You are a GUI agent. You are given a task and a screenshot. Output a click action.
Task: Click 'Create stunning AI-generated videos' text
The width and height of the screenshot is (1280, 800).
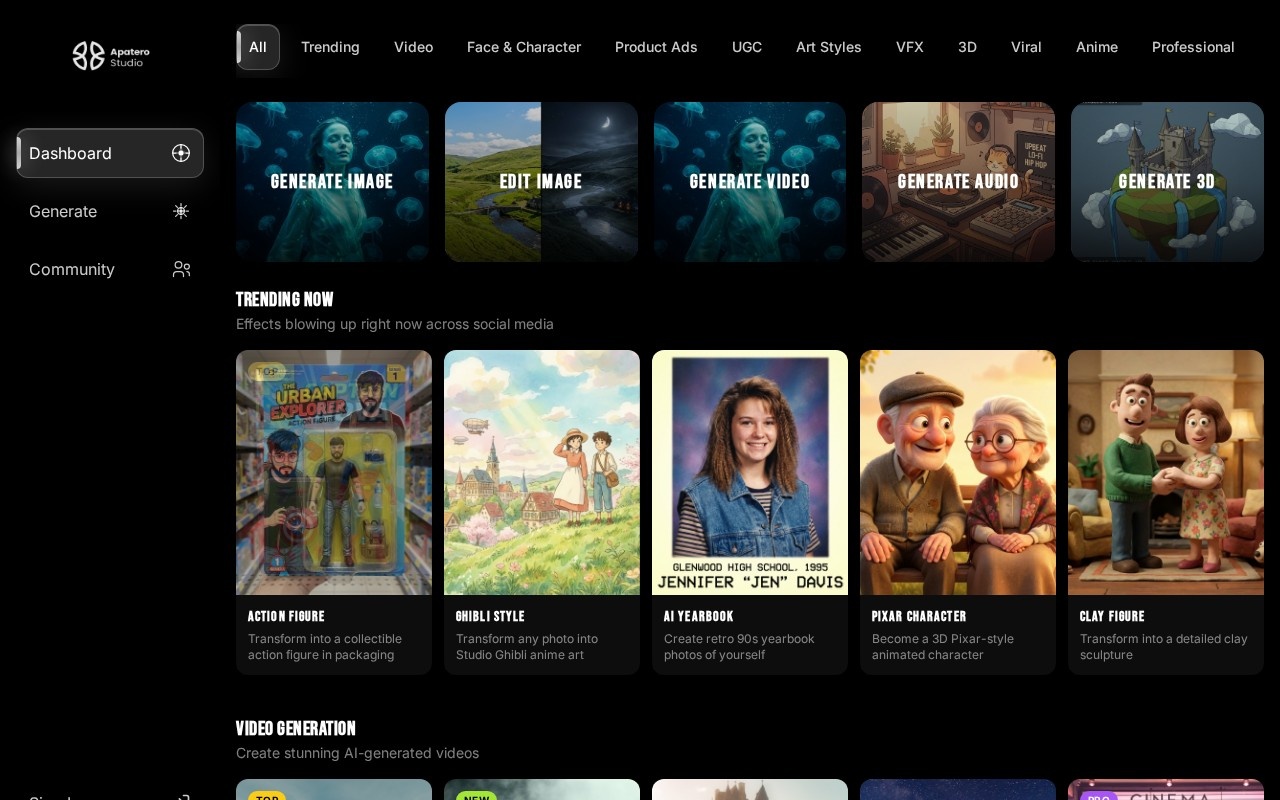tap(357, 753)
